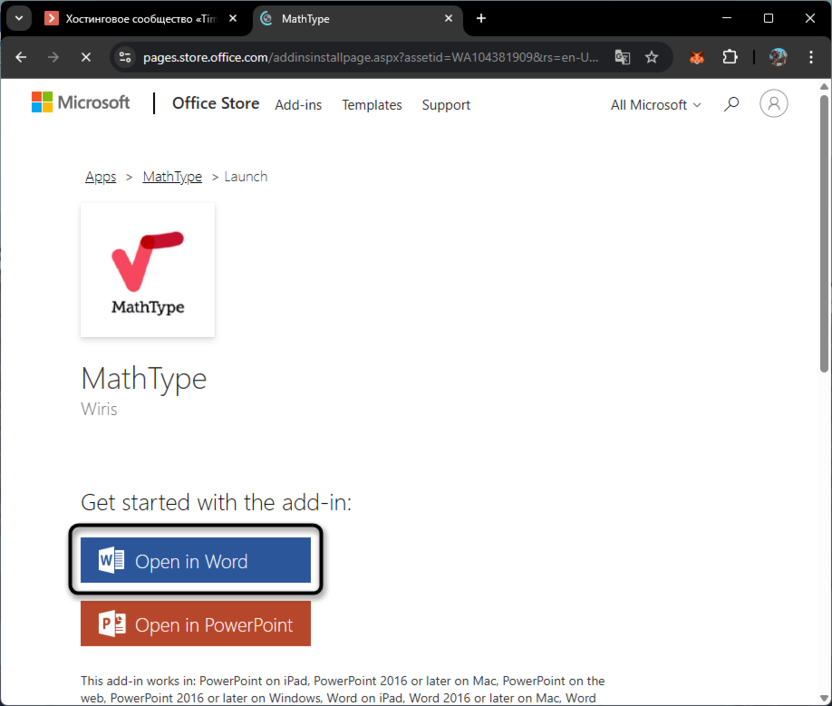The height and width of the screenshot is (706, 832).
Task: Go forward to the next page
Action: pyautogui.click(x=53, y=57)
